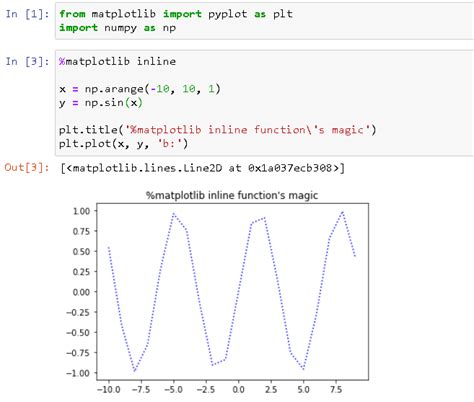Click the y-axis tick label 0.75
Screen dimensions: 474x402
pos(82,231)
